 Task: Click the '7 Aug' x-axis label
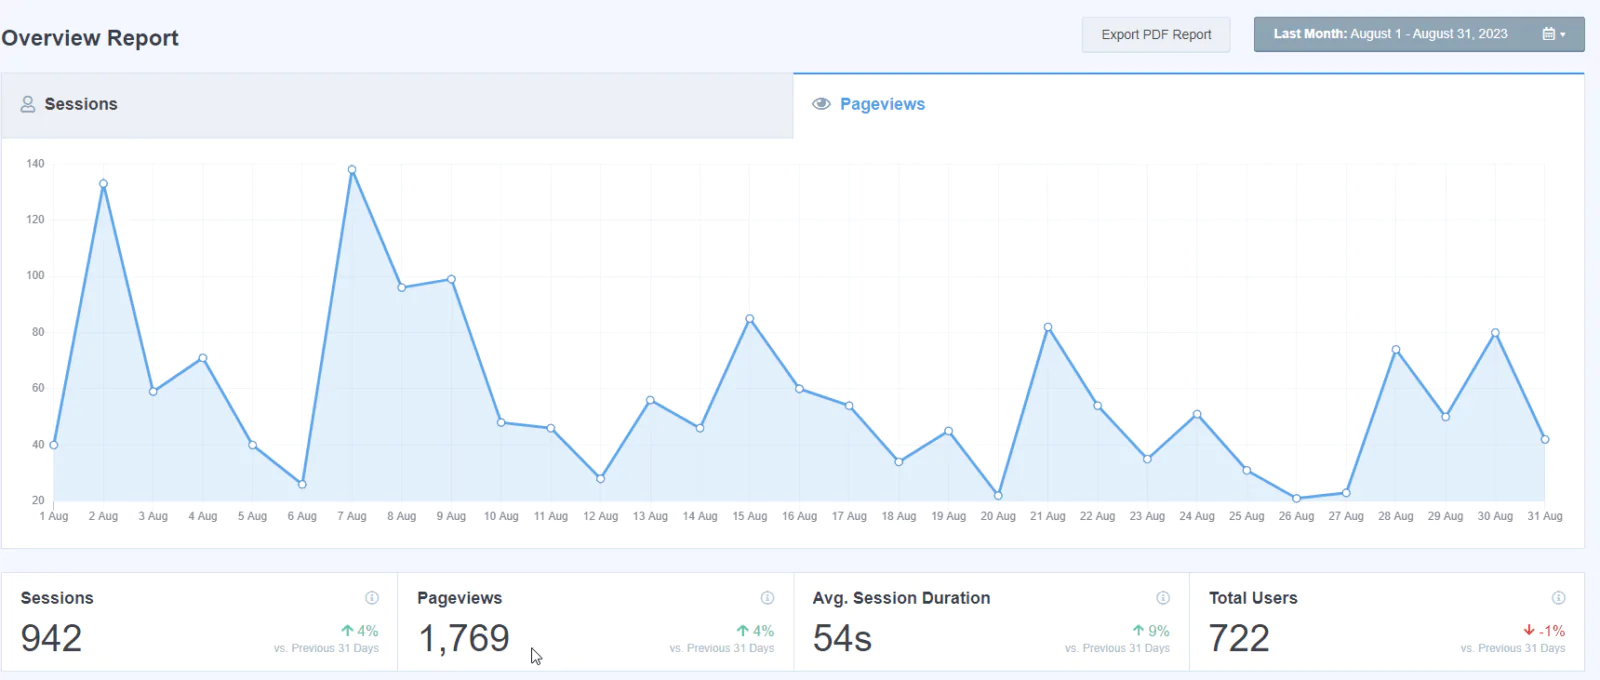coord(352,516)
